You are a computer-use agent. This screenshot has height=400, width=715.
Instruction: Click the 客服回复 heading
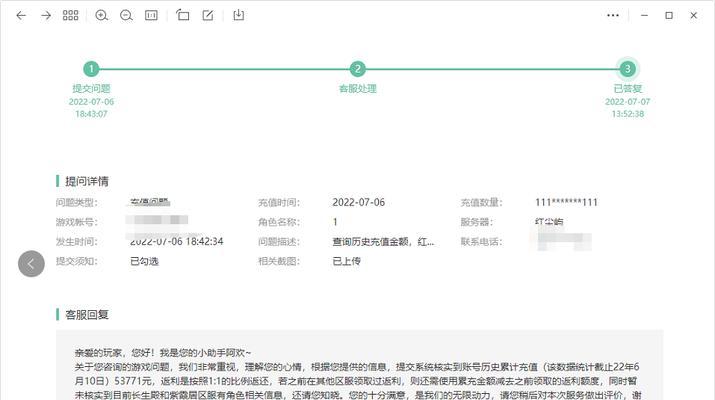[87, 315]
